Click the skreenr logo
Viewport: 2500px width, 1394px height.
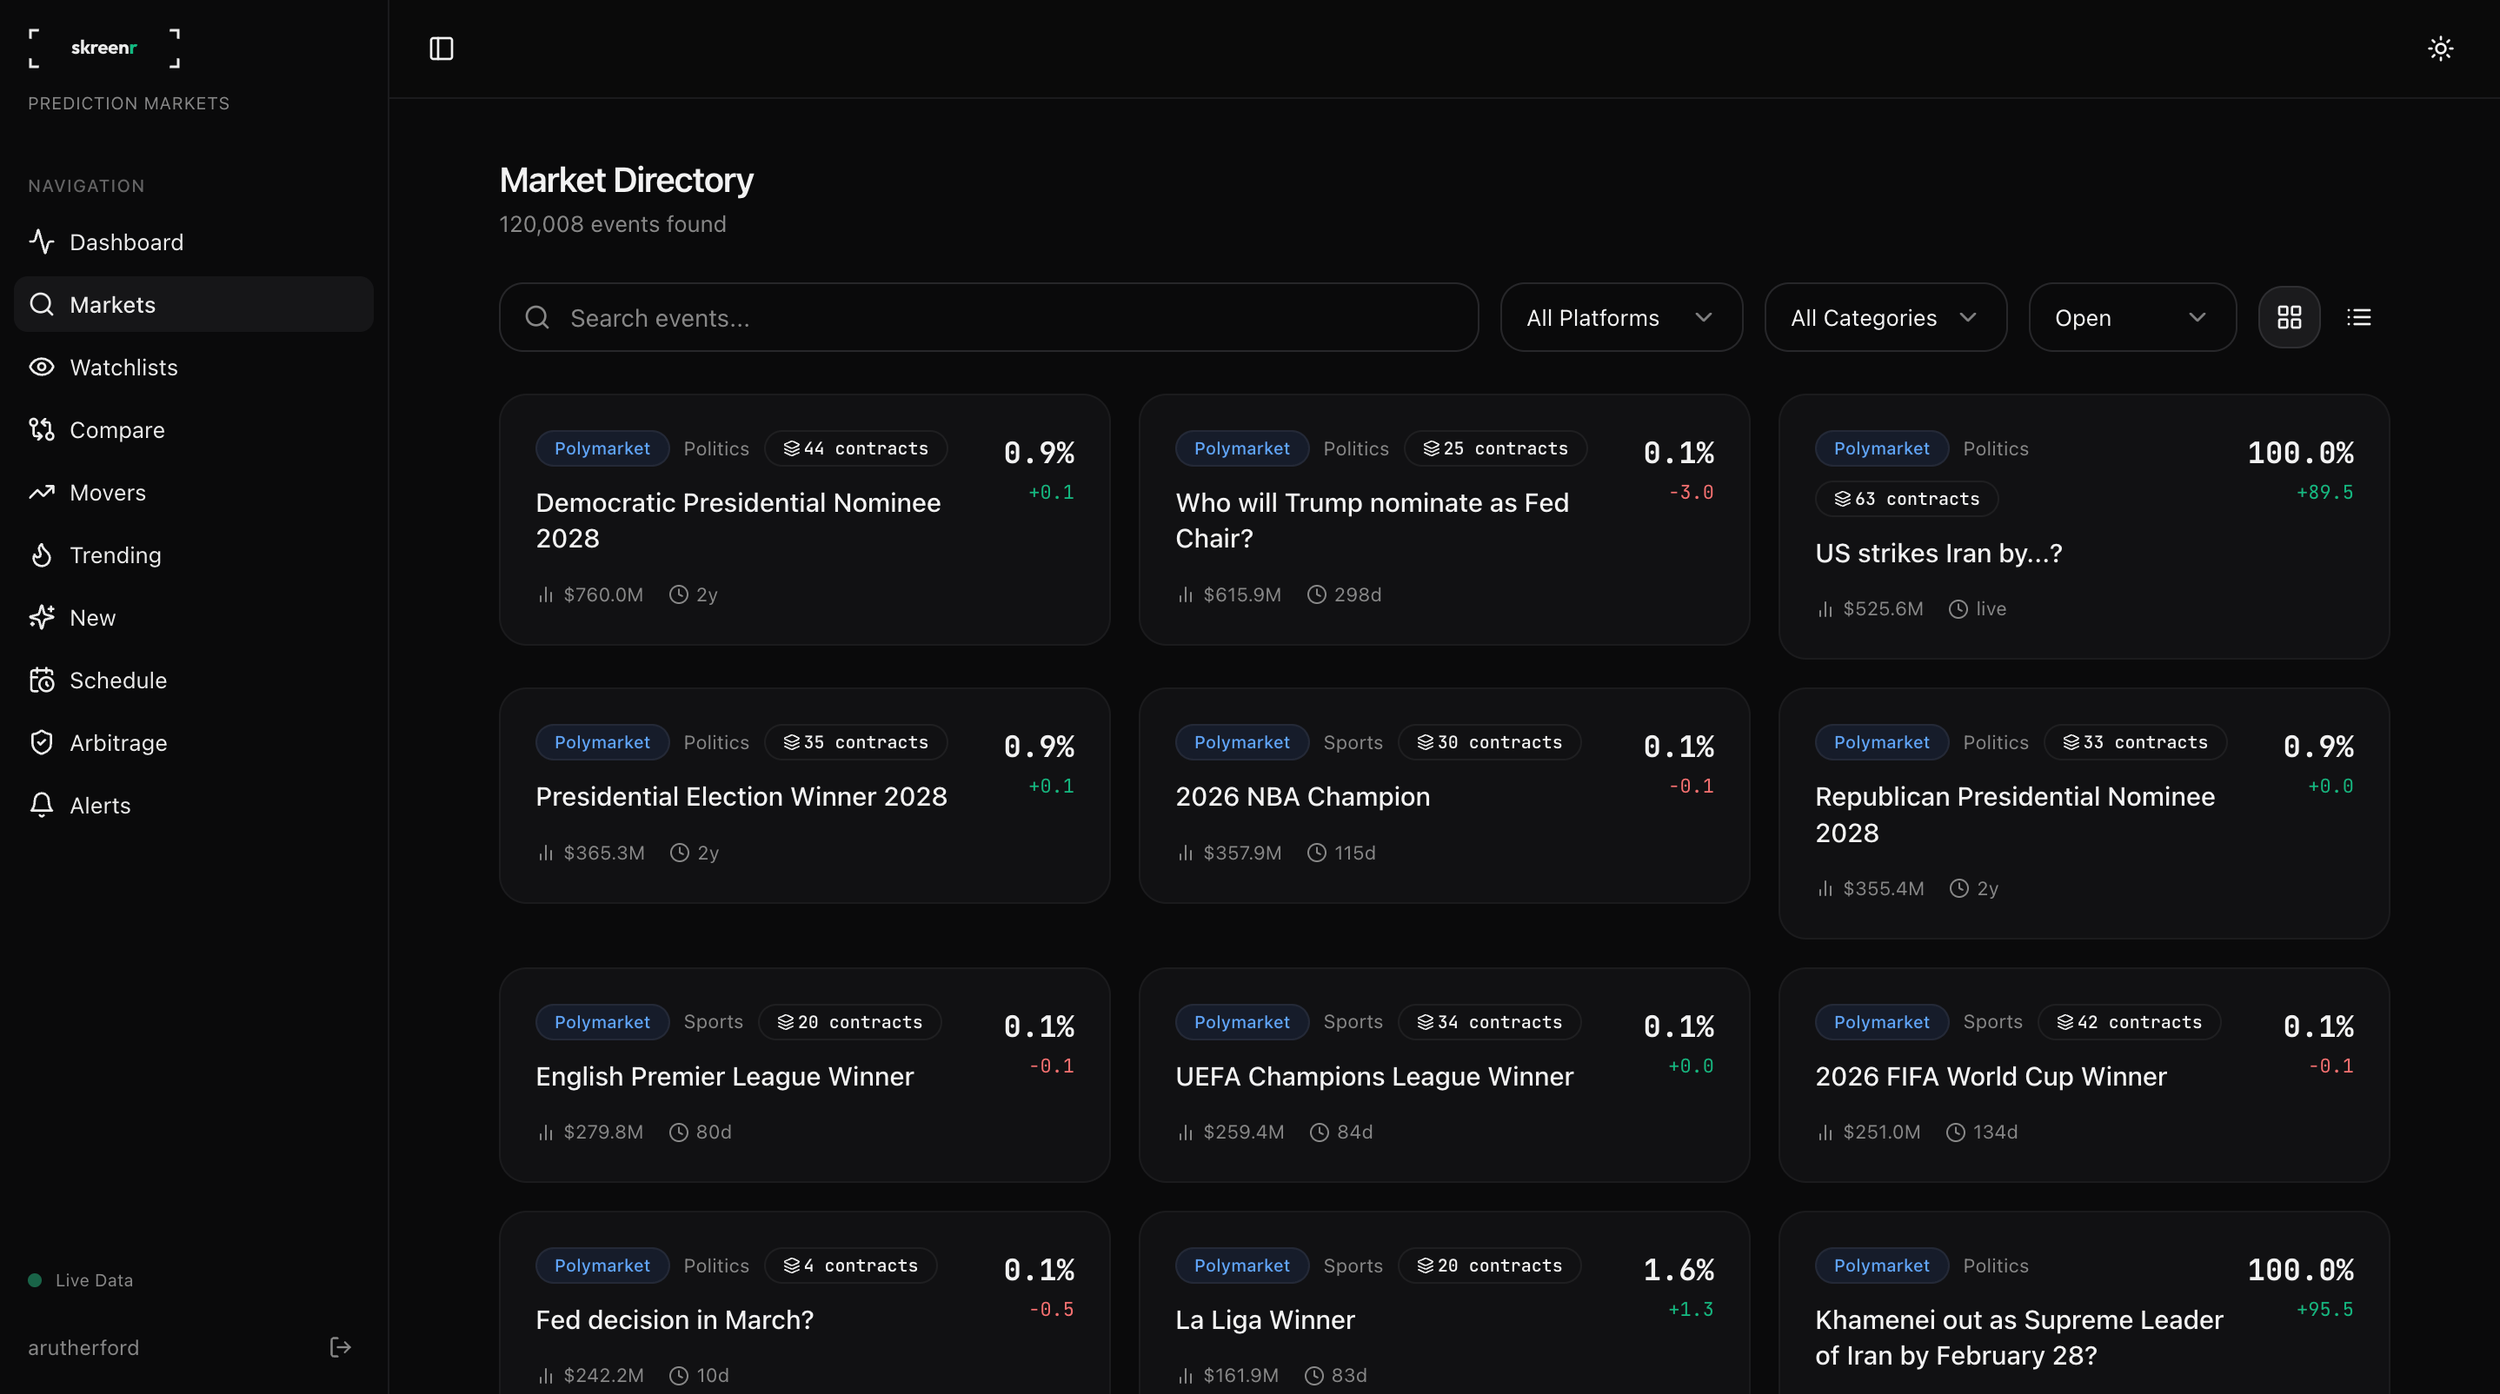pos(104,47)
